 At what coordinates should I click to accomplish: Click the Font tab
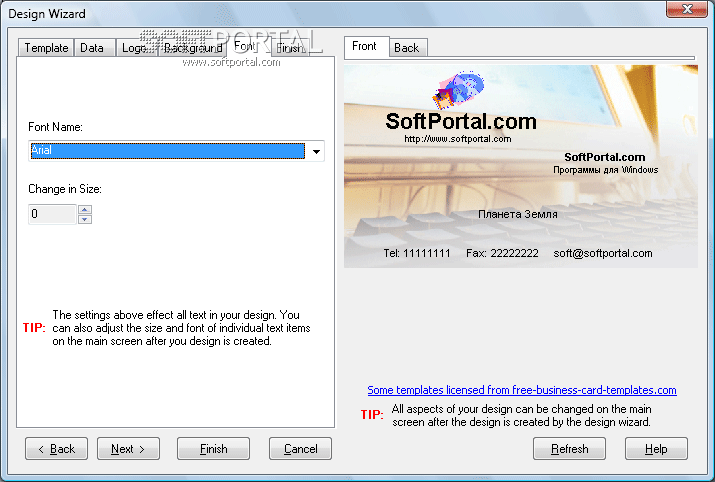click(x=248, y=46)
